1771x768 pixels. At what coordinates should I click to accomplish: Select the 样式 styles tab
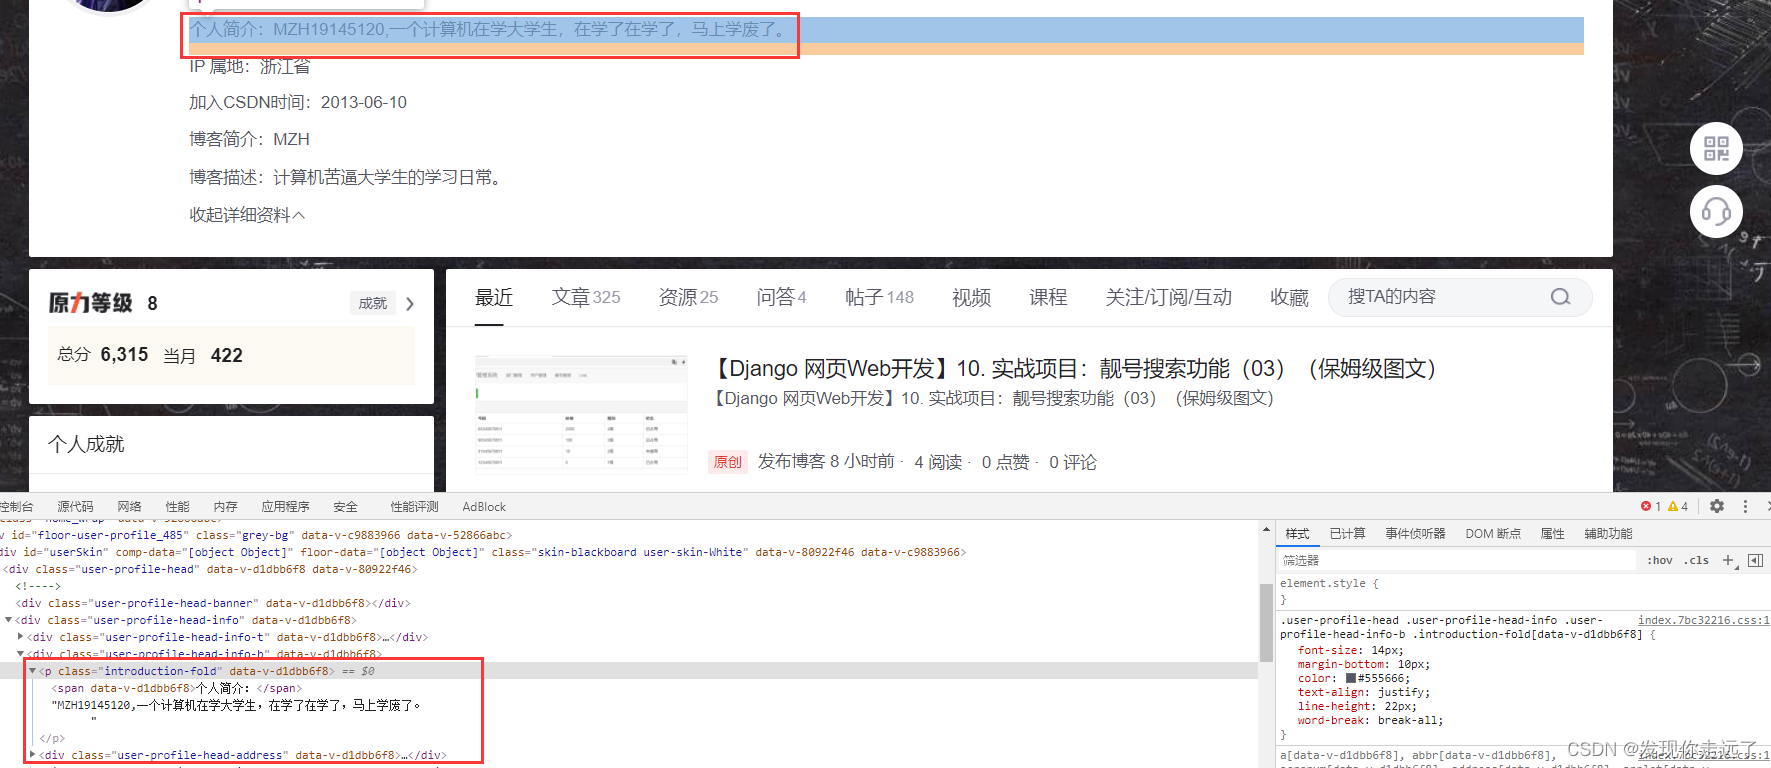point(1297,534)
